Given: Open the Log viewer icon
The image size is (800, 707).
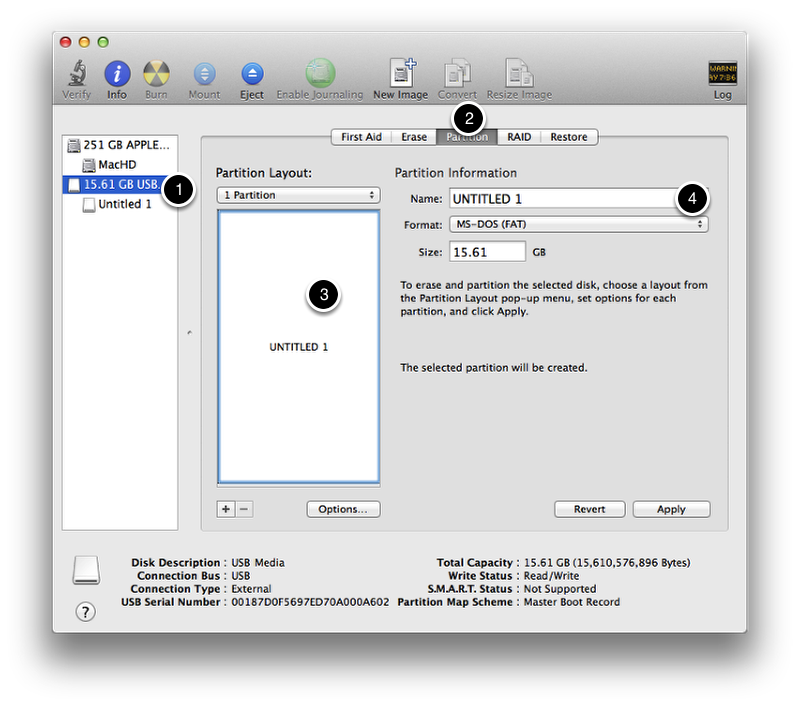Looking at the screenshot, I should (722, 74).
